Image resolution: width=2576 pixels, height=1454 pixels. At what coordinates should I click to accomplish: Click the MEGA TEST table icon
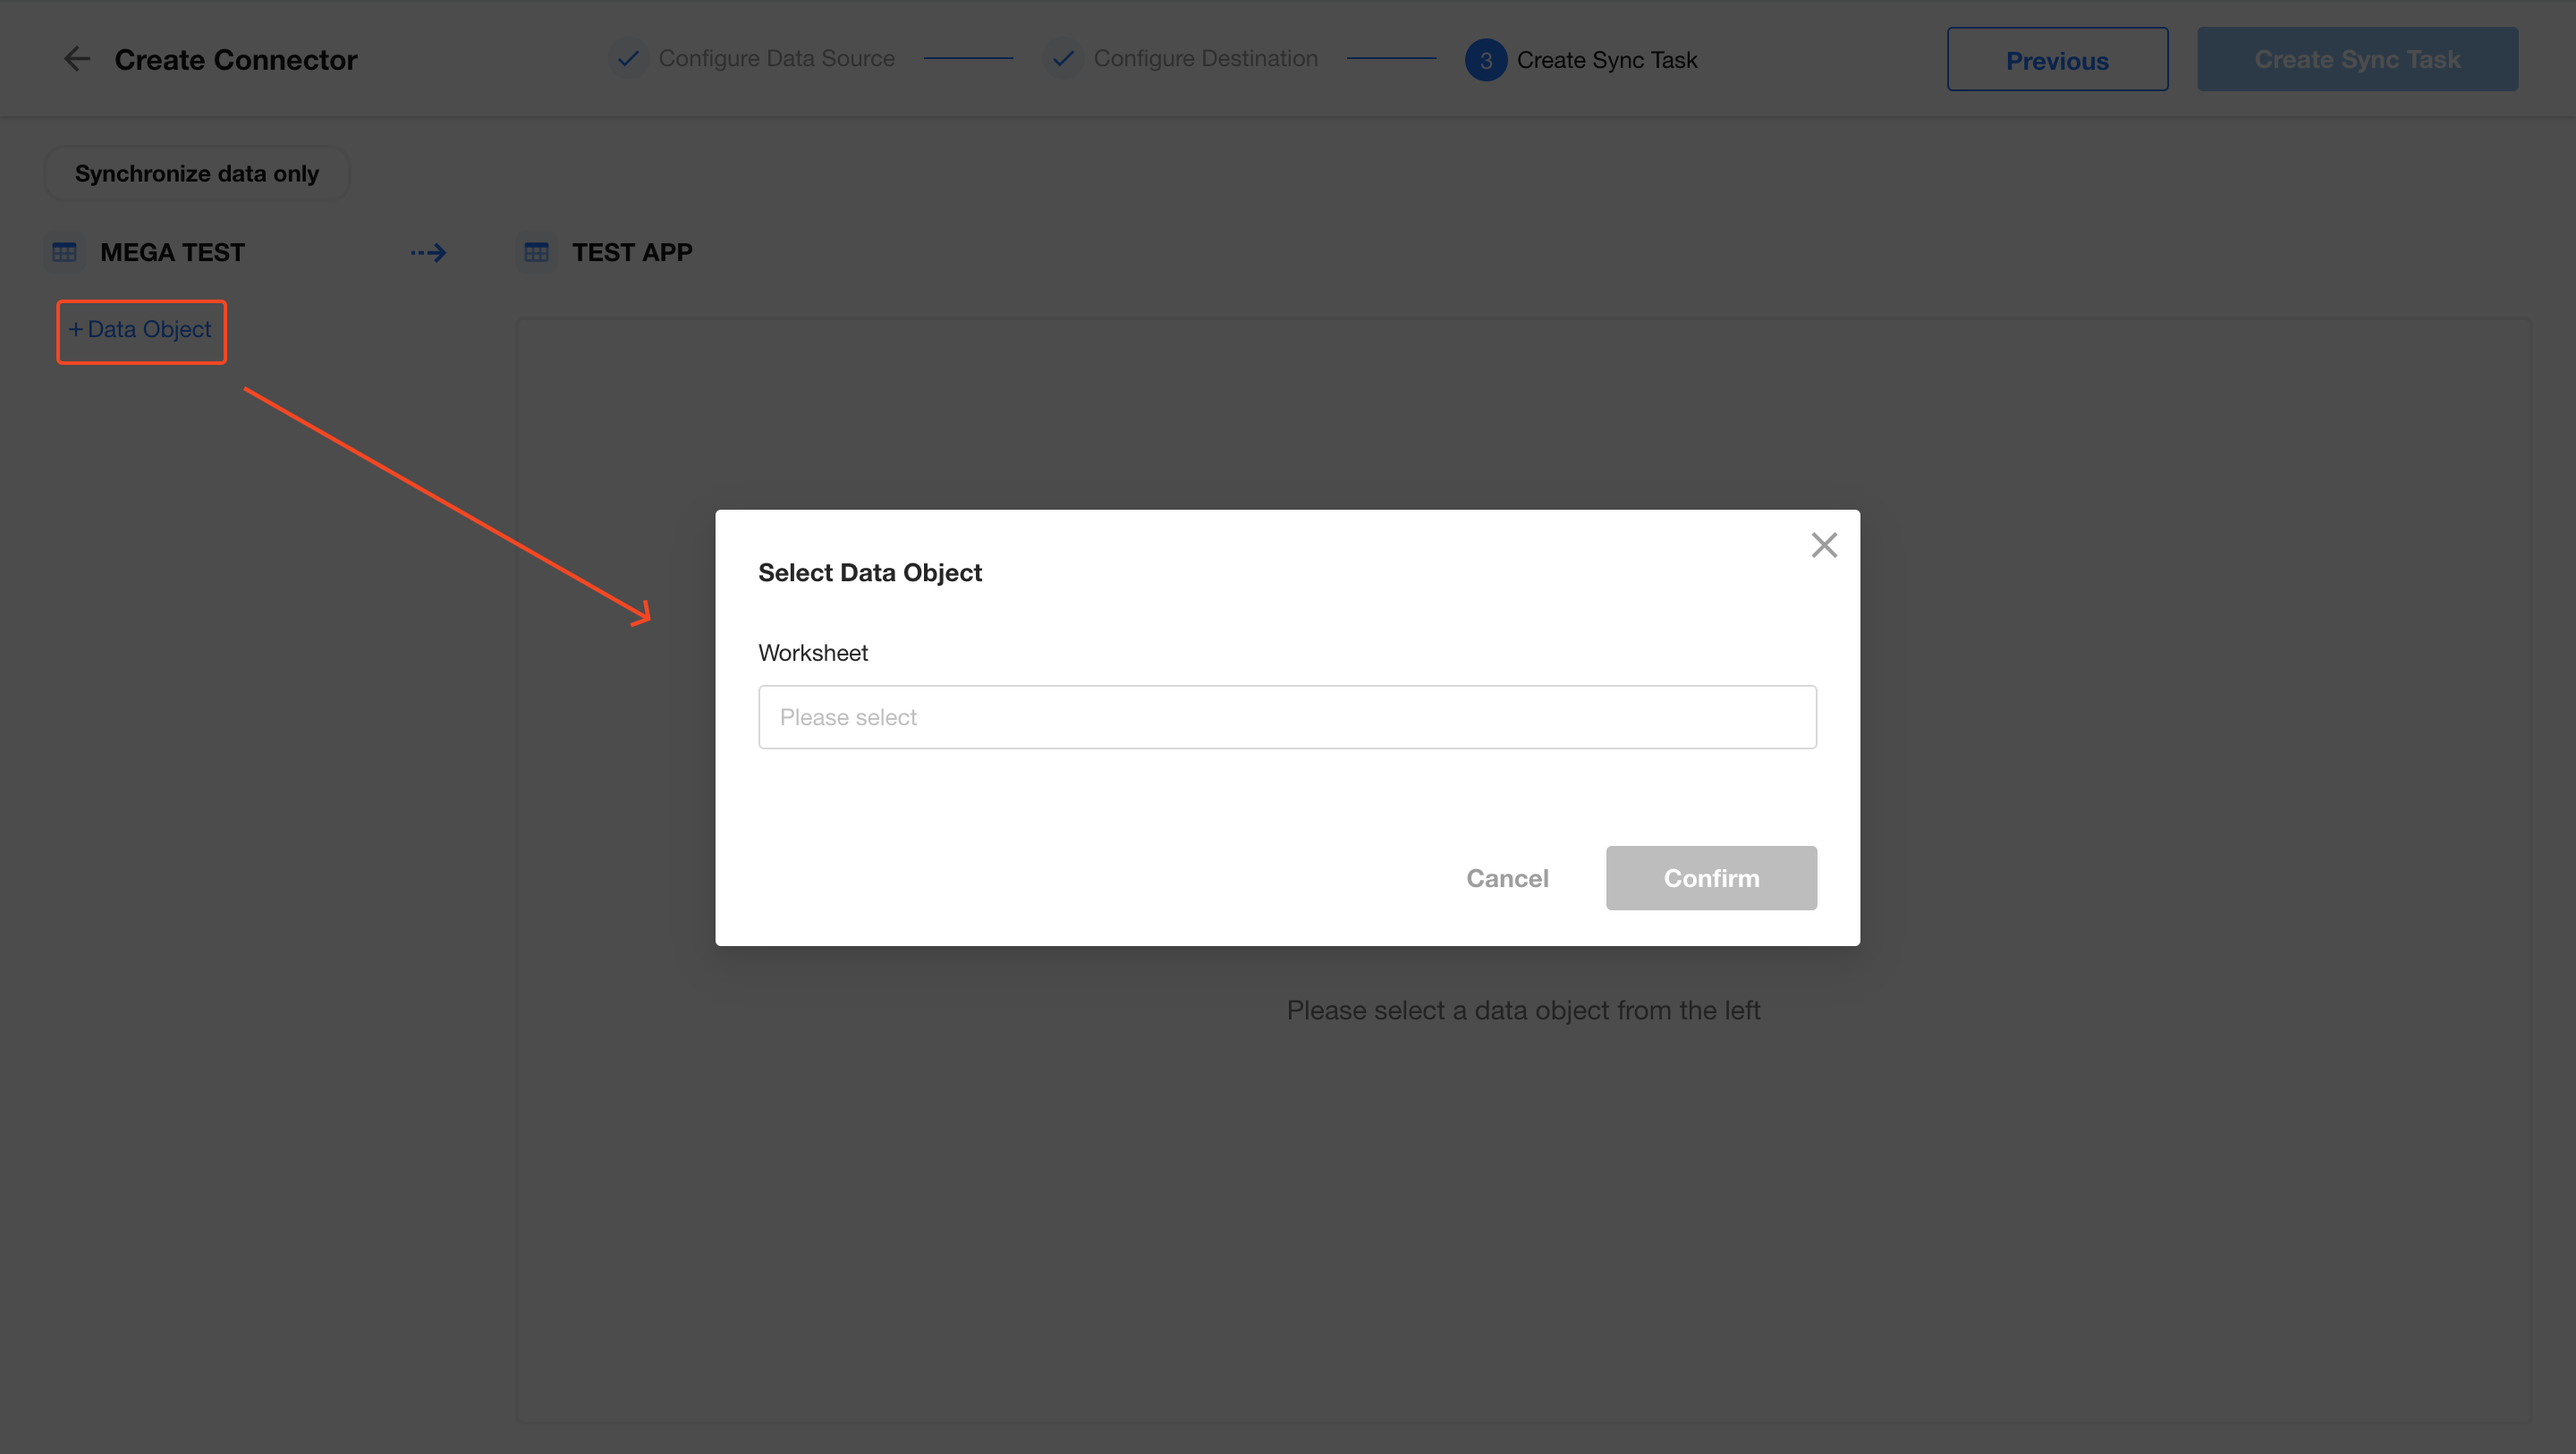65,252
